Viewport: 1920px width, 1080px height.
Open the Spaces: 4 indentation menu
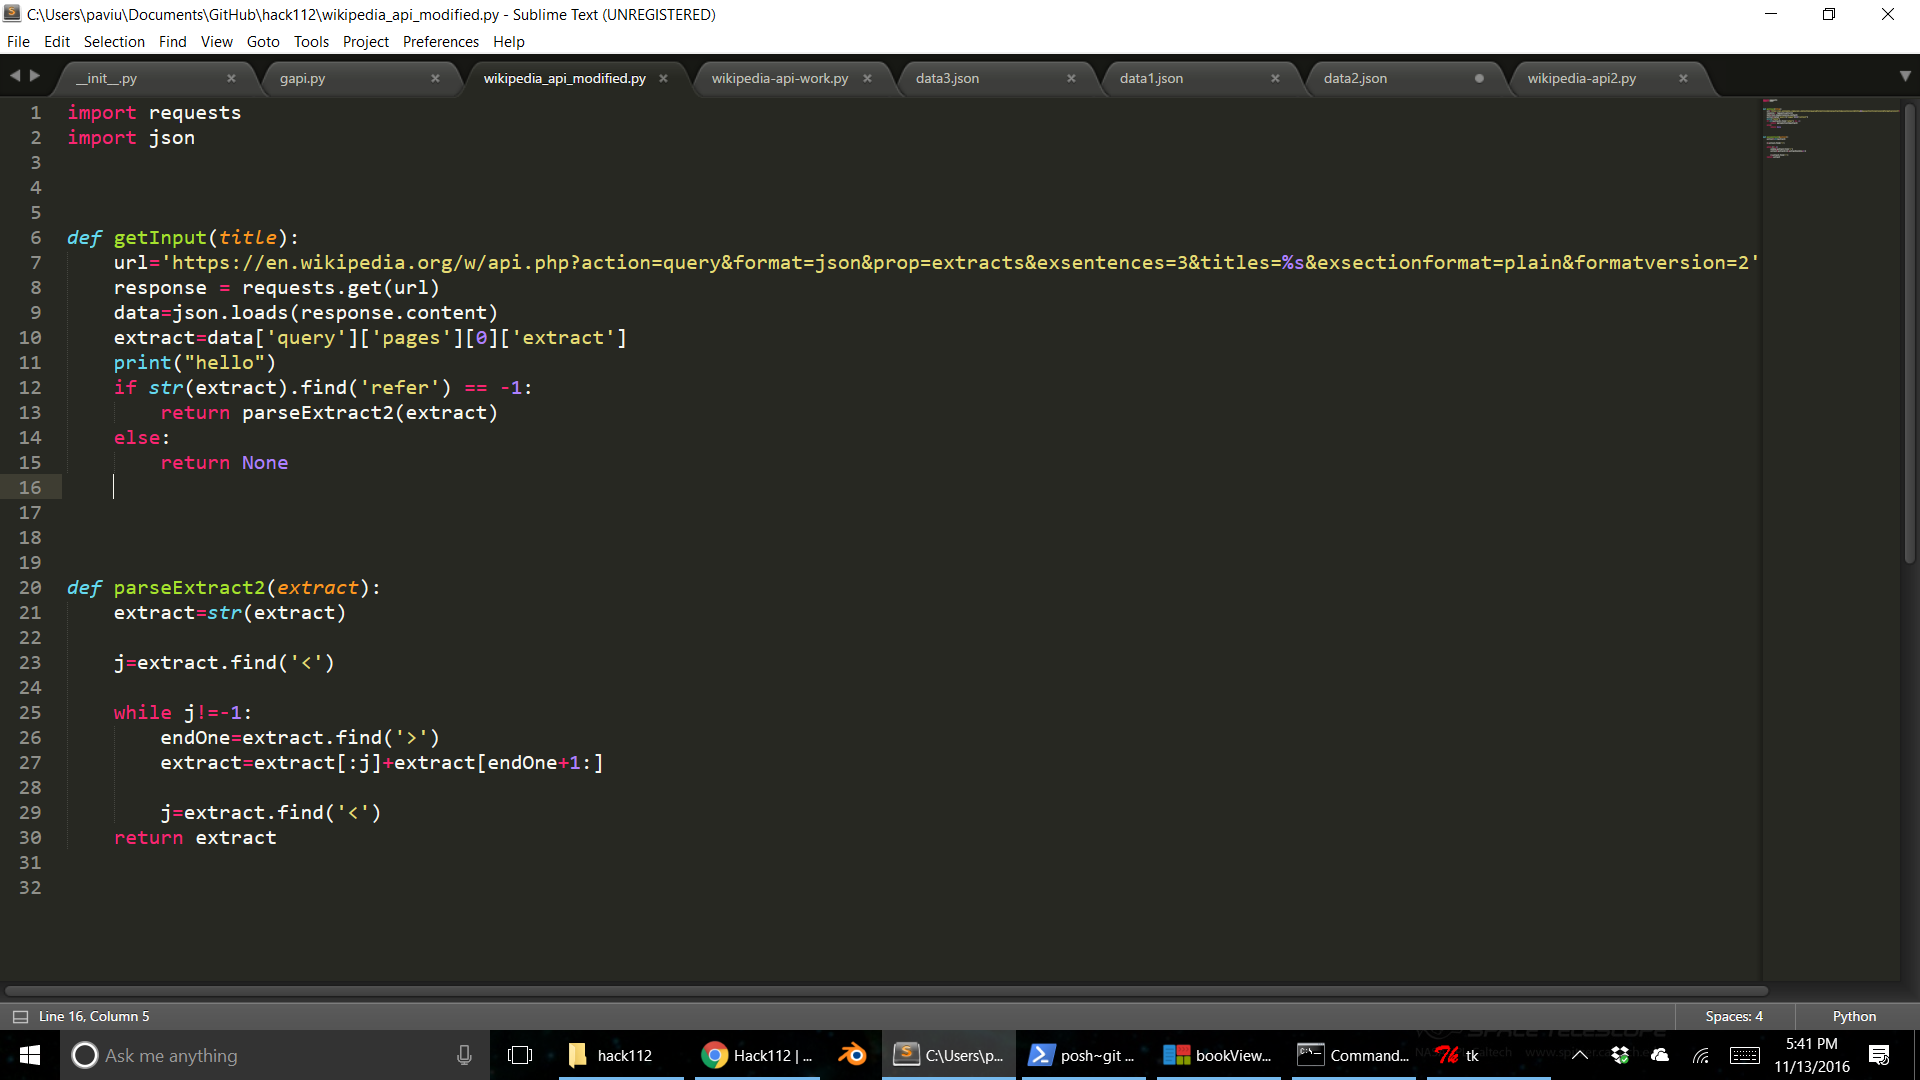pos(1734,1016)
